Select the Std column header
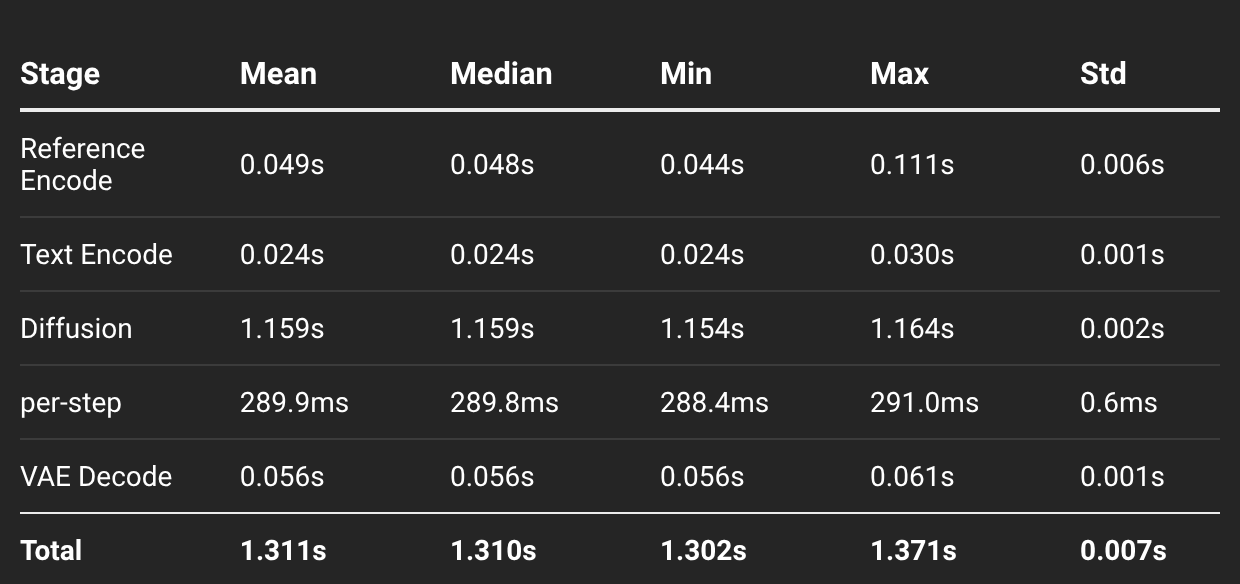This screenshot has height=584, width=1240. (1103, 74)
